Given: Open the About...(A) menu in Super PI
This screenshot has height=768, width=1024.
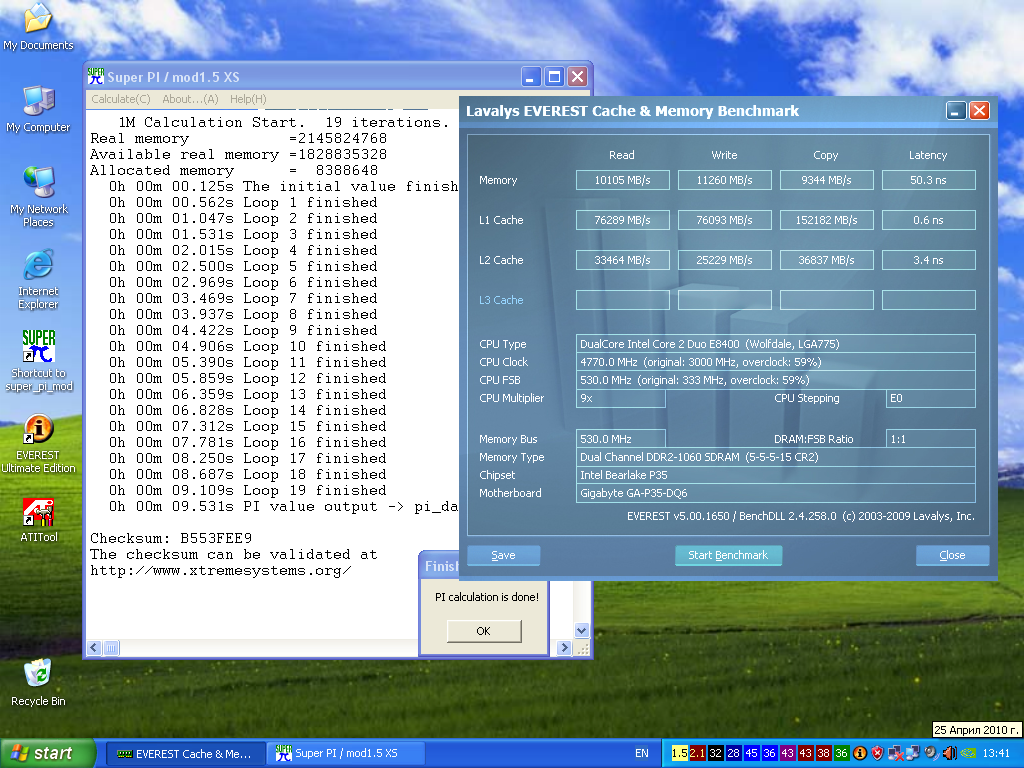Looking at the screenshot, I should 190,99.
